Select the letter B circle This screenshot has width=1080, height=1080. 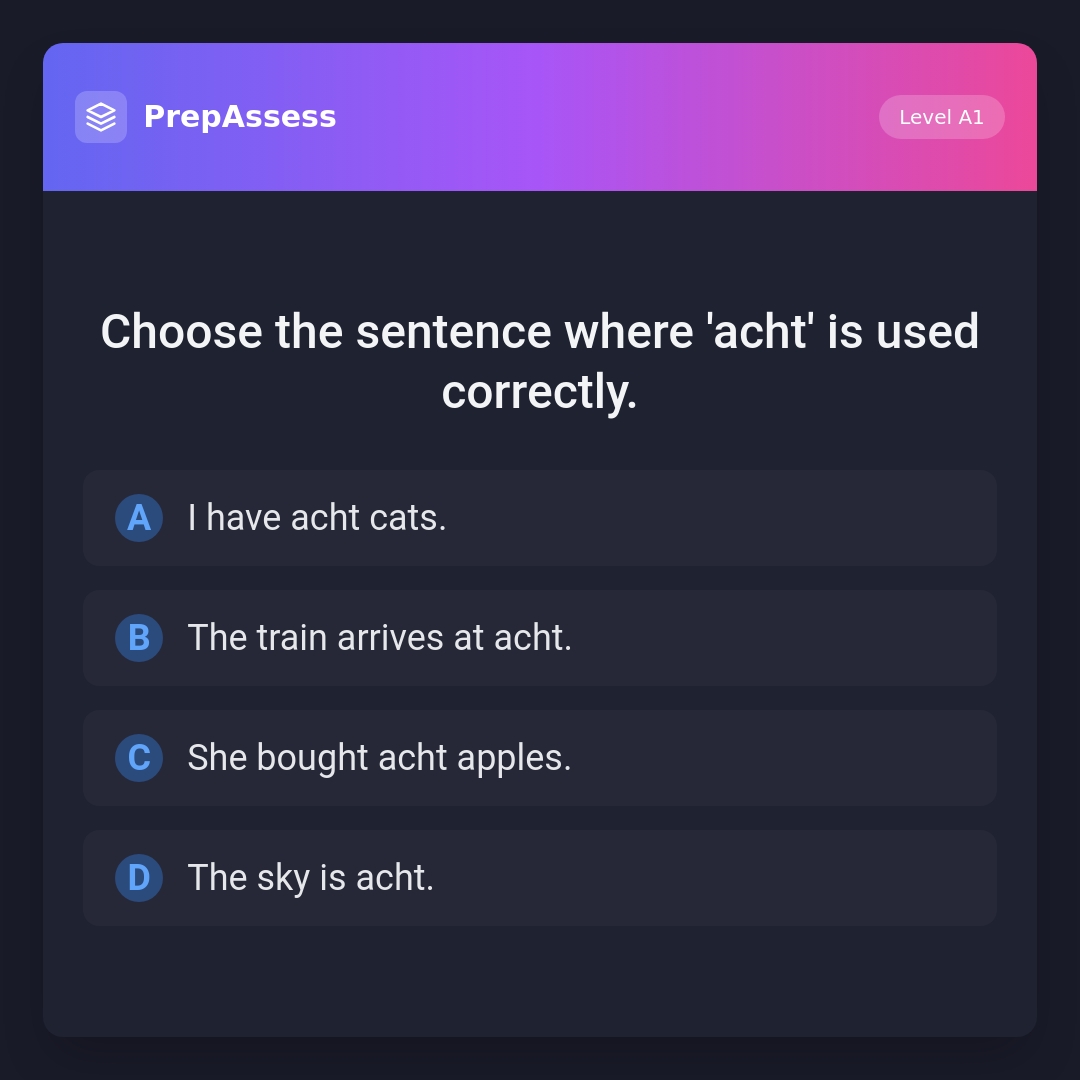(139, 638)
